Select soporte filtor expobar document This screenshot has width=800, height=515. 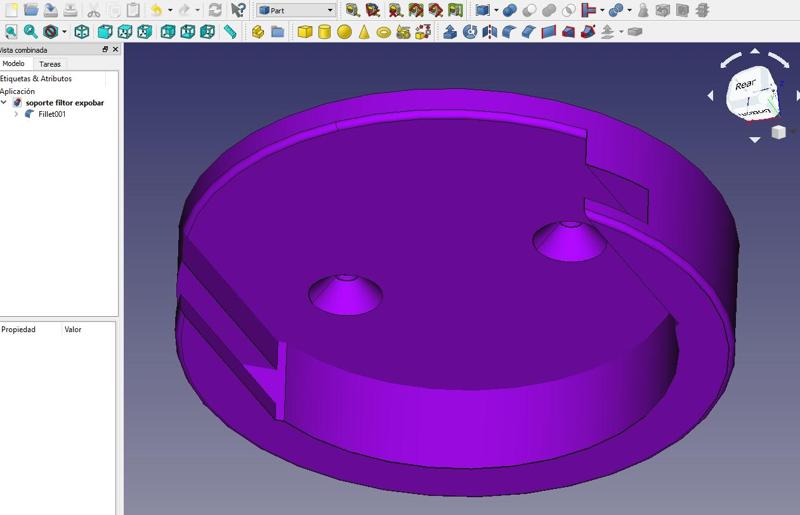tap(65, 103)
